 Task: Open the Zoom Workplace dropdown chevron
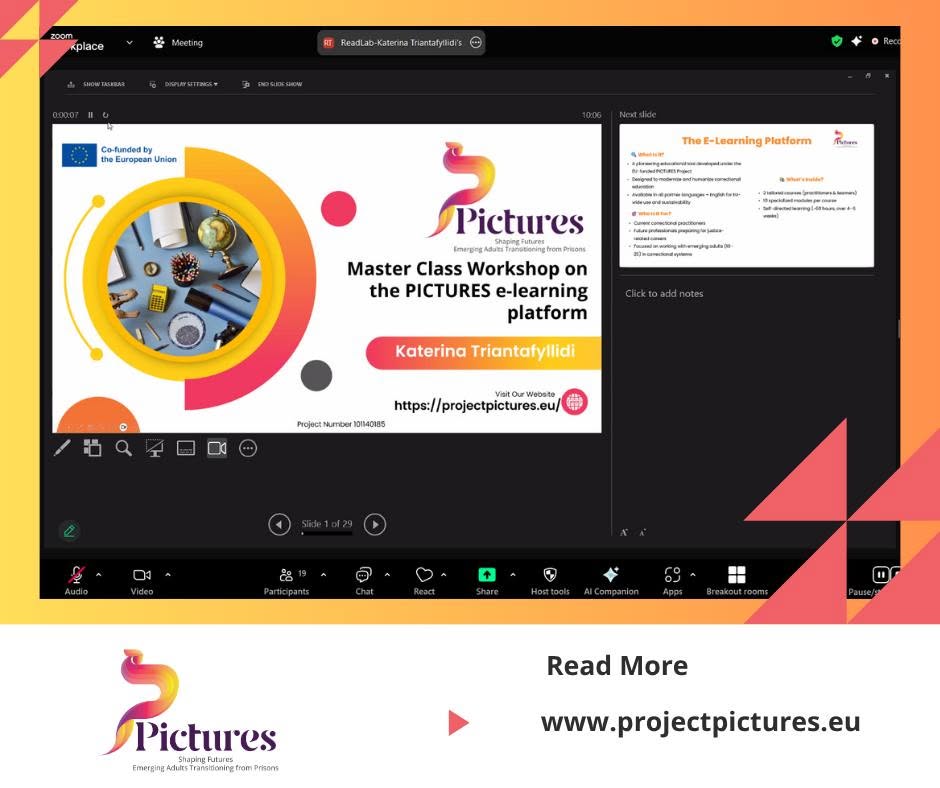(129, 43)
